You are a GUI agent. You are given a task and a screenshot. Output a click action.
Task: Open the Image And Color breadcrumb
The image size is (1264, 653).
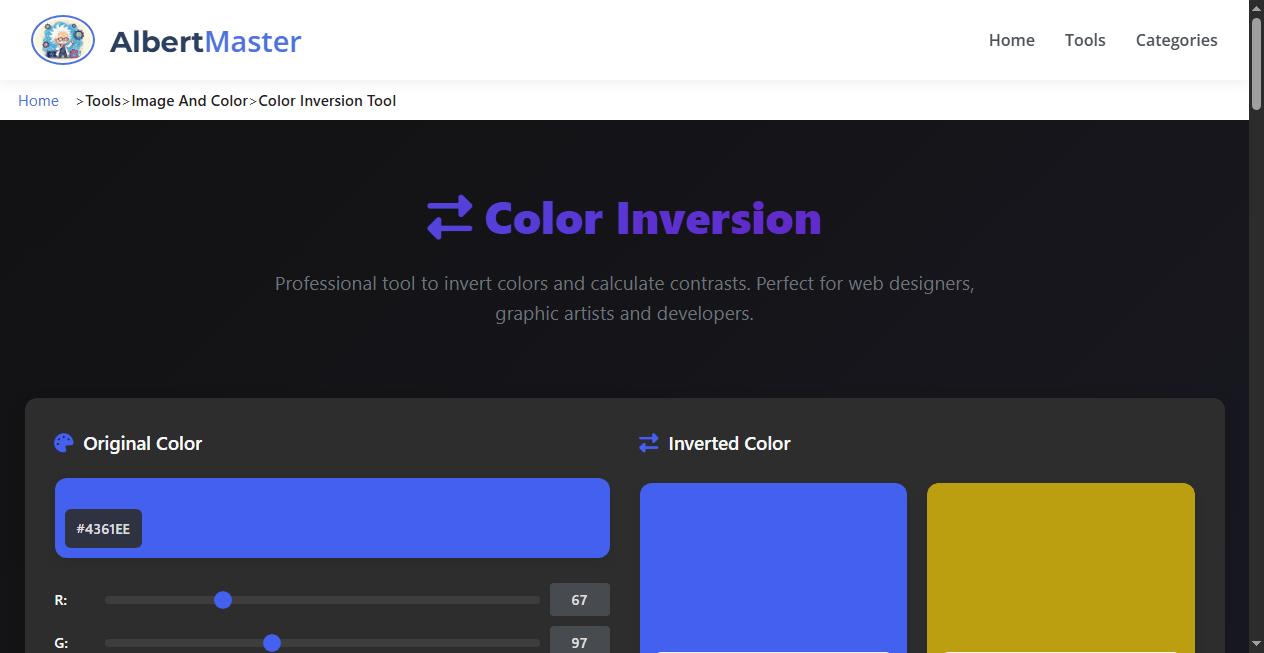190,100
